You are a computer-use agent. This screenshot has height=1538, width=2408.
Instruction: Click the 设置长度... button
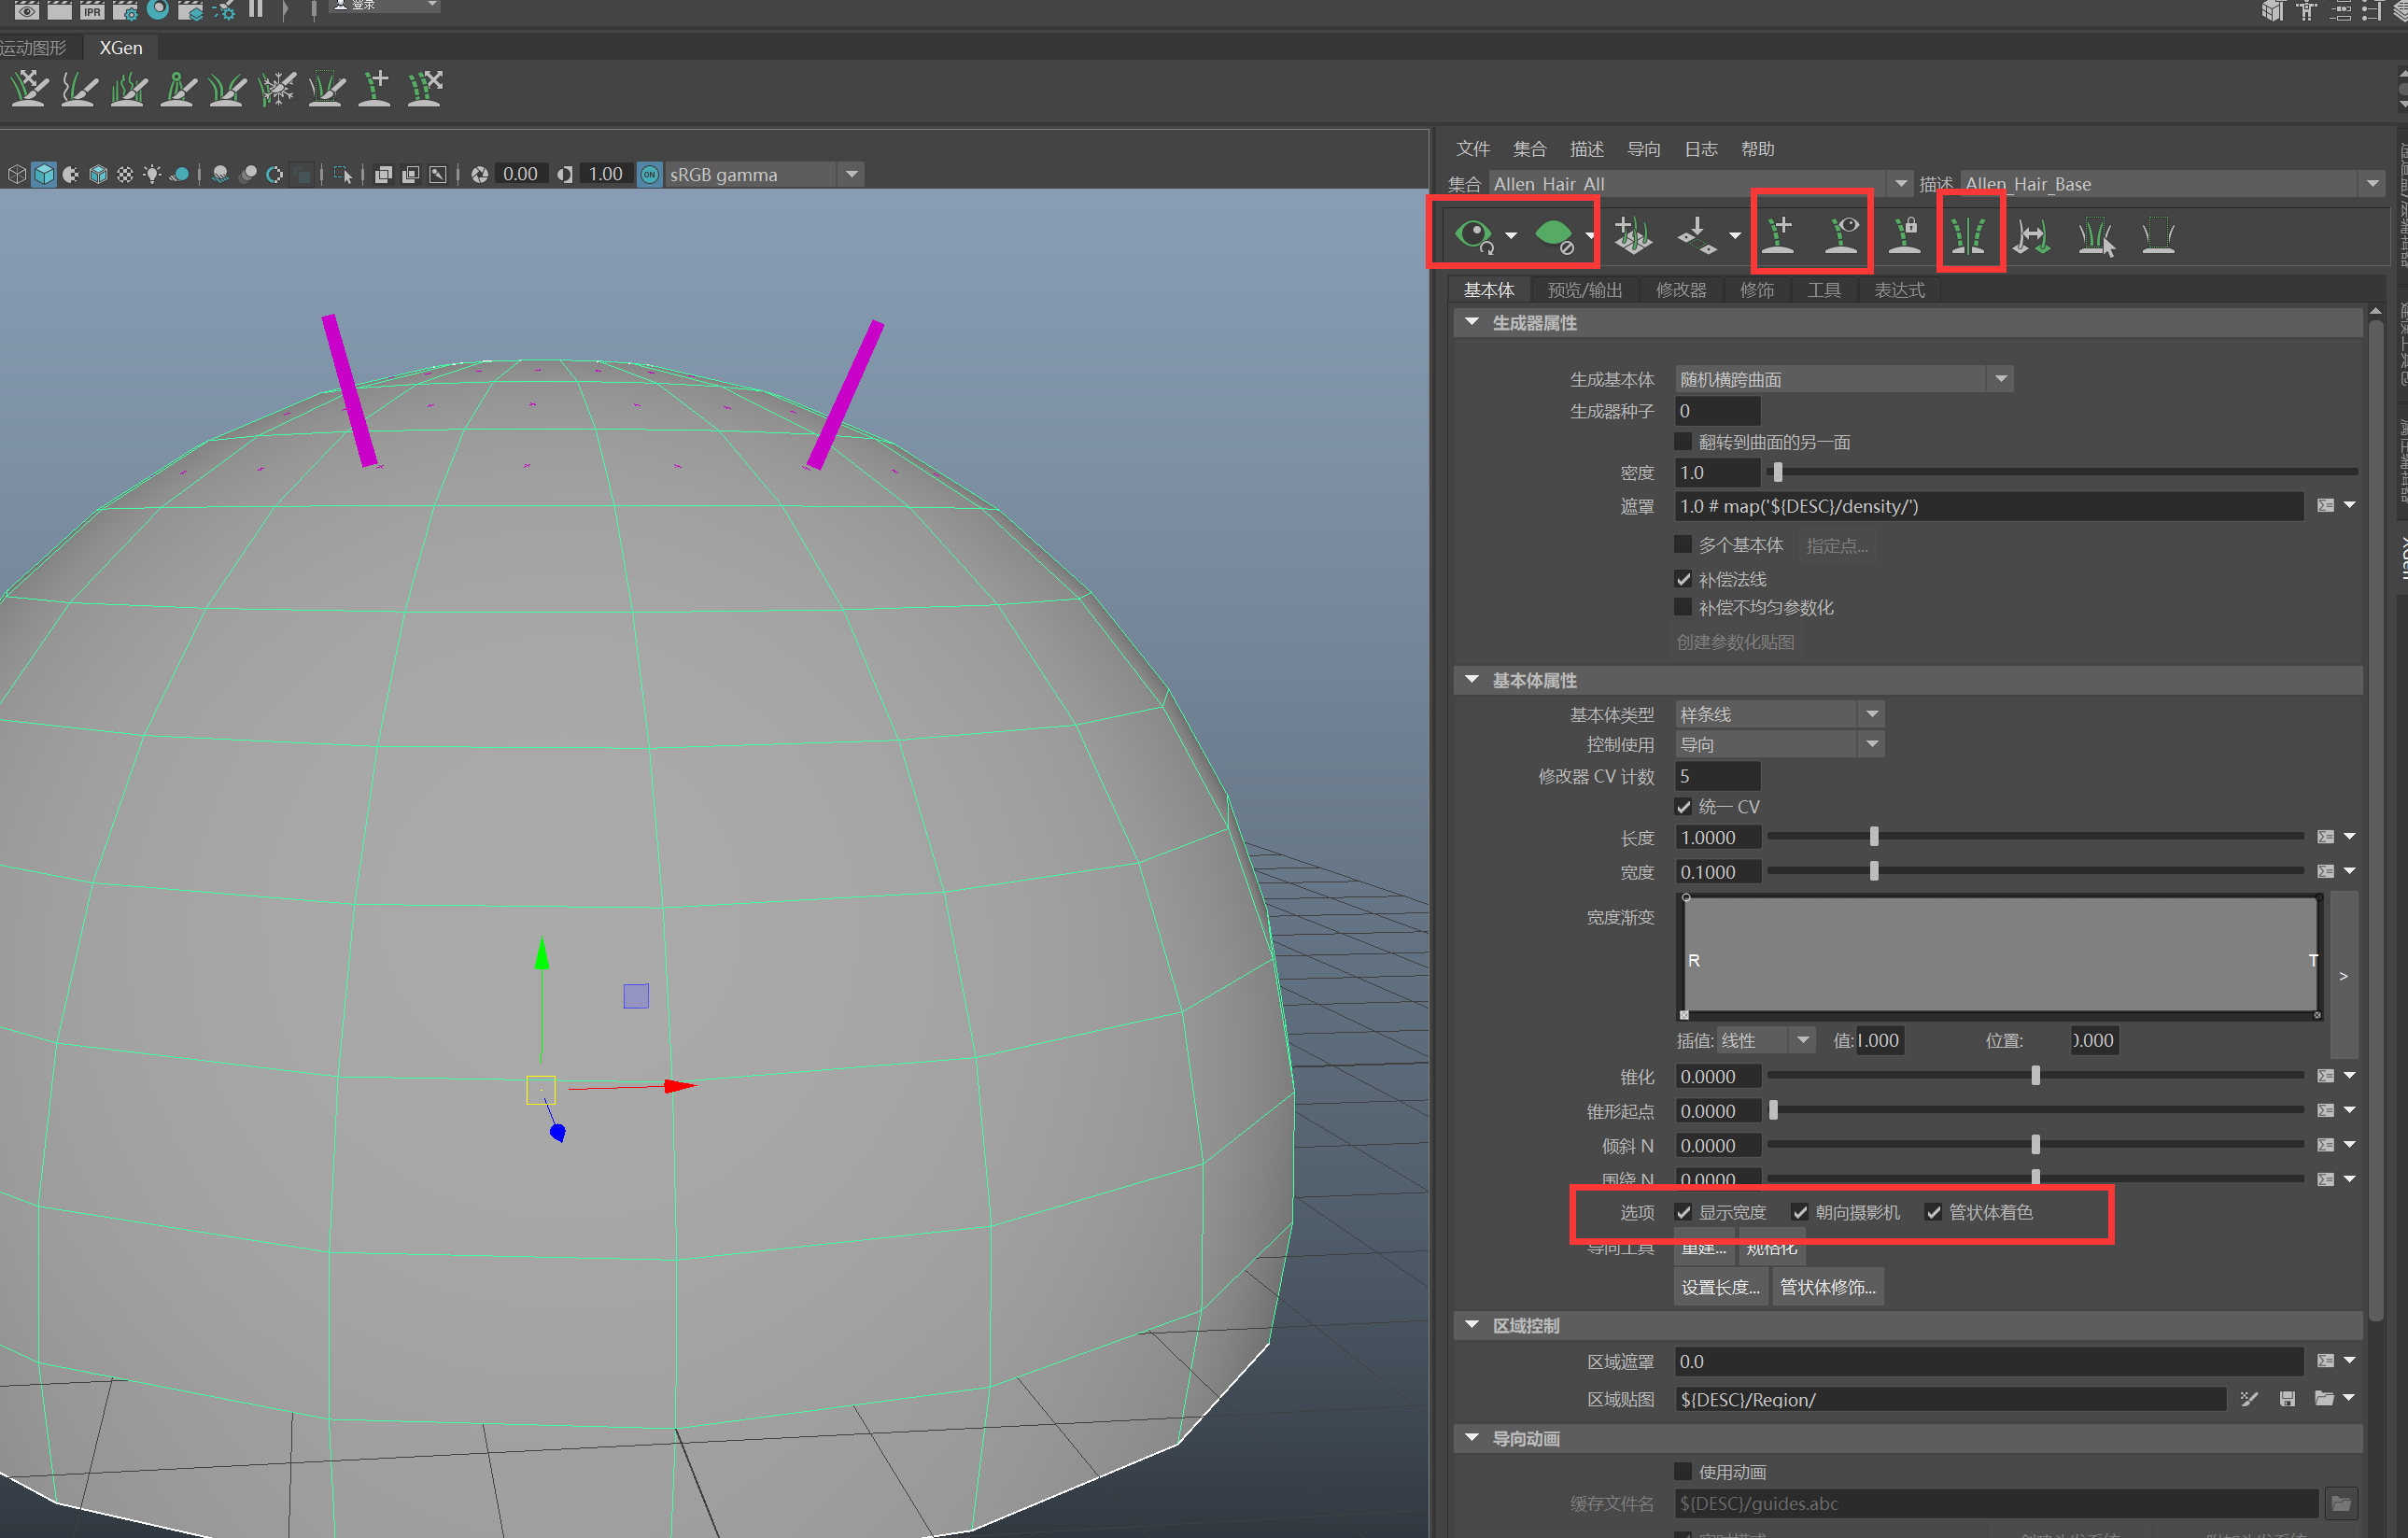1720,1287
